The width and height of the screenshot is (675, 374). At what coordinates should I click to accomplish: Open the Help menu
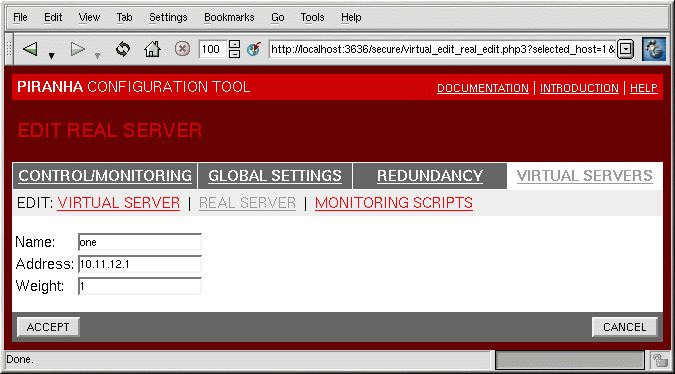coord(351,17)
